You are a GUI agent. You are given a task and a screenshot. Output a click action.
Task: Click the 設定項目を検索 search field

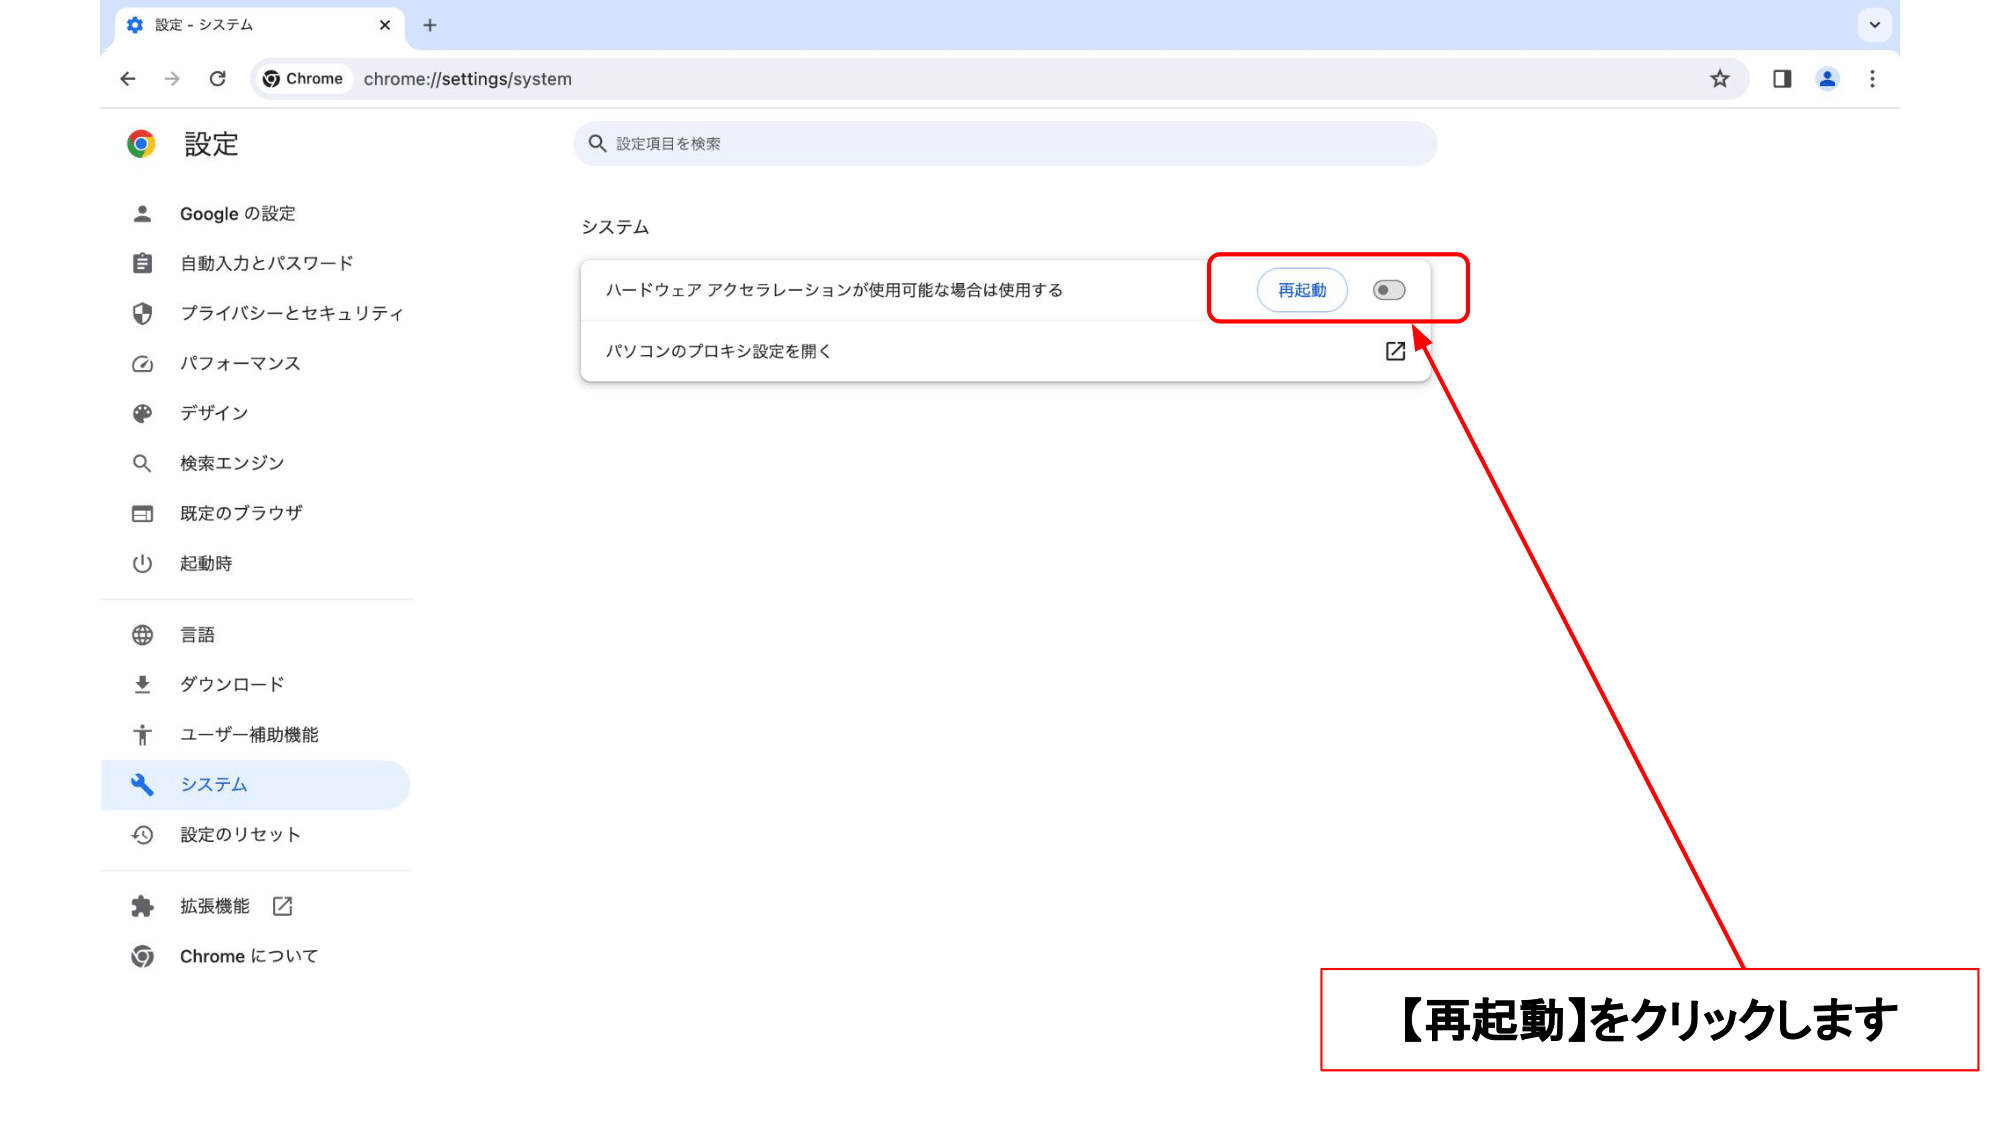1005,144
